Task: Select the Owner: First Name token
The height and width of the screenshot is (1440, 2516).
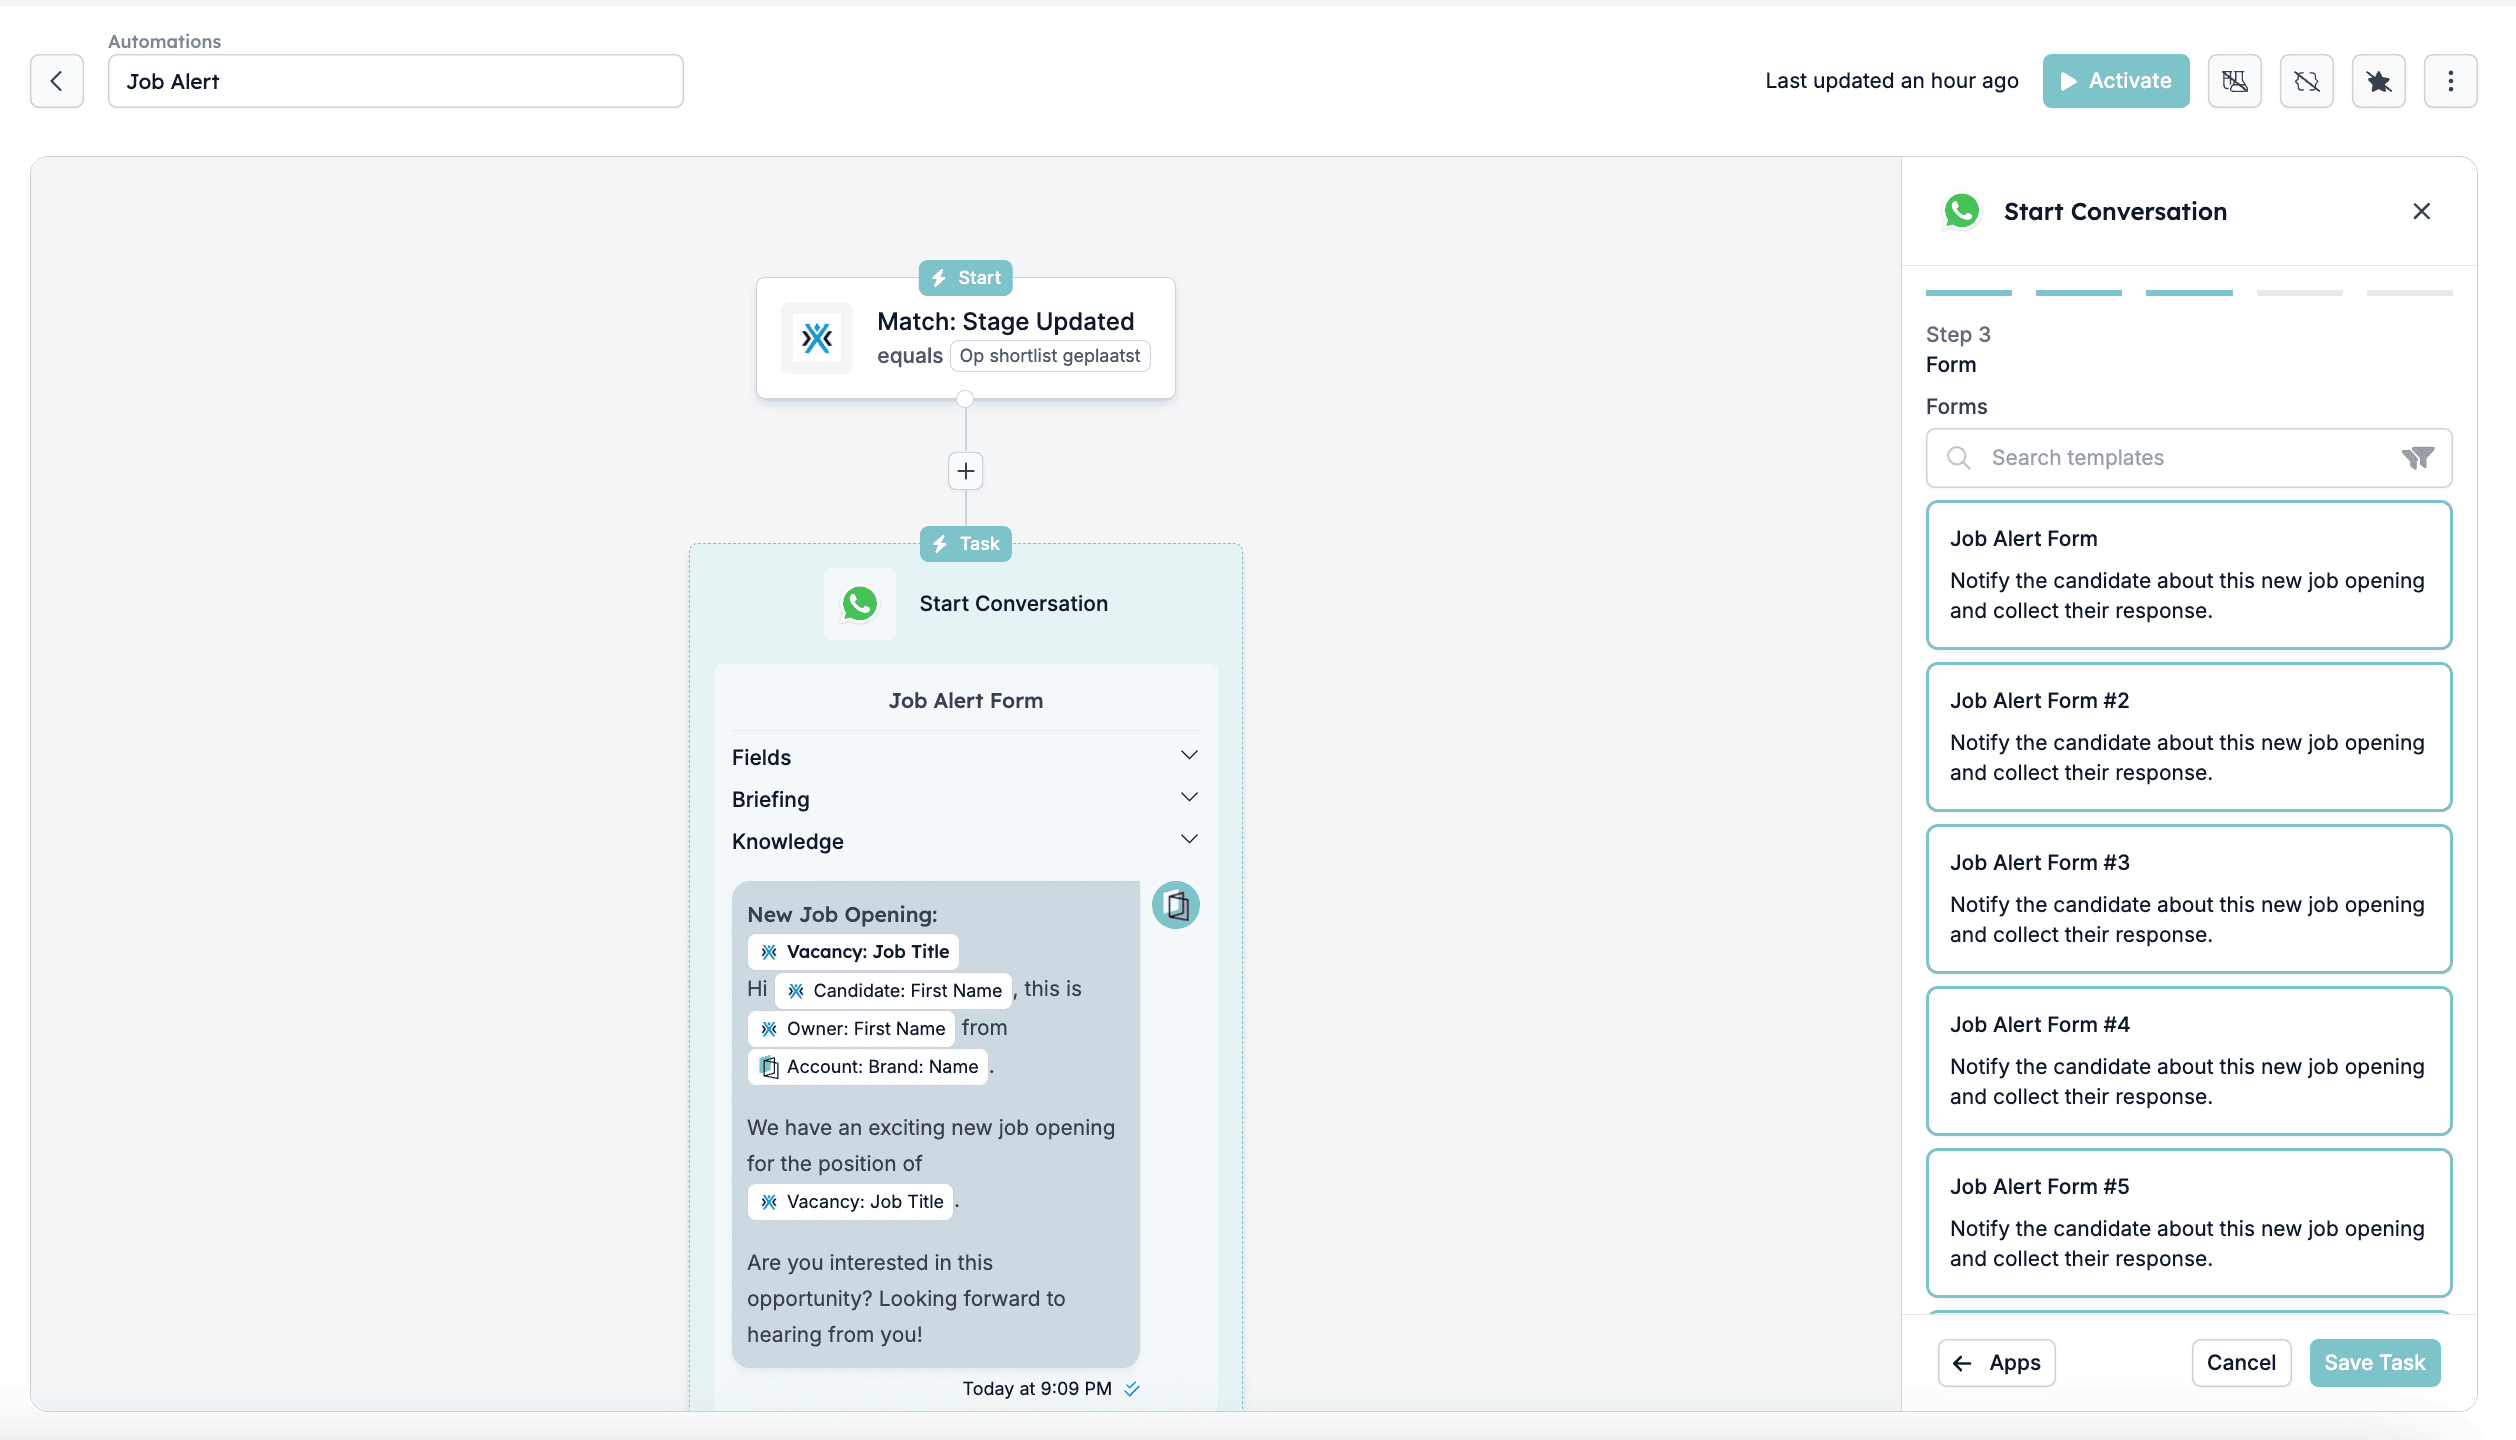Action: [x=851, y=1029]
